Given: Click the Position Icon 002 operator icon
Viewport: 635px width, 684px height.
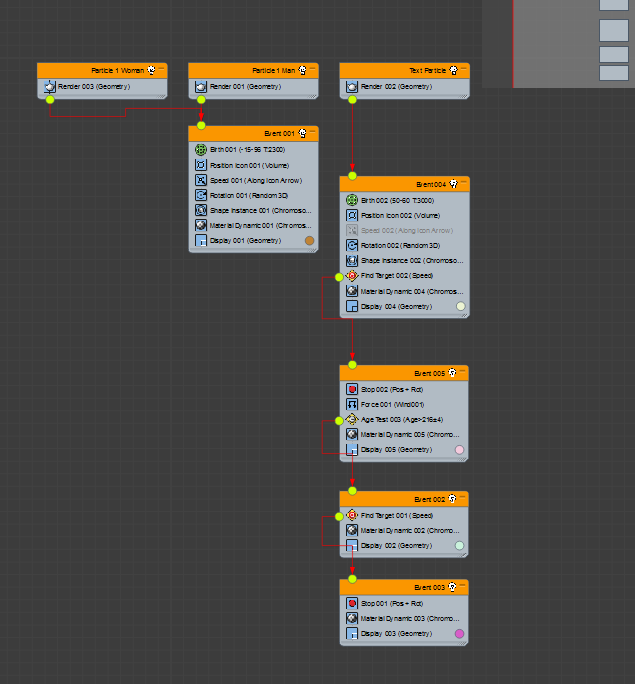Looking at the screenshot, I should pos(352,215).
